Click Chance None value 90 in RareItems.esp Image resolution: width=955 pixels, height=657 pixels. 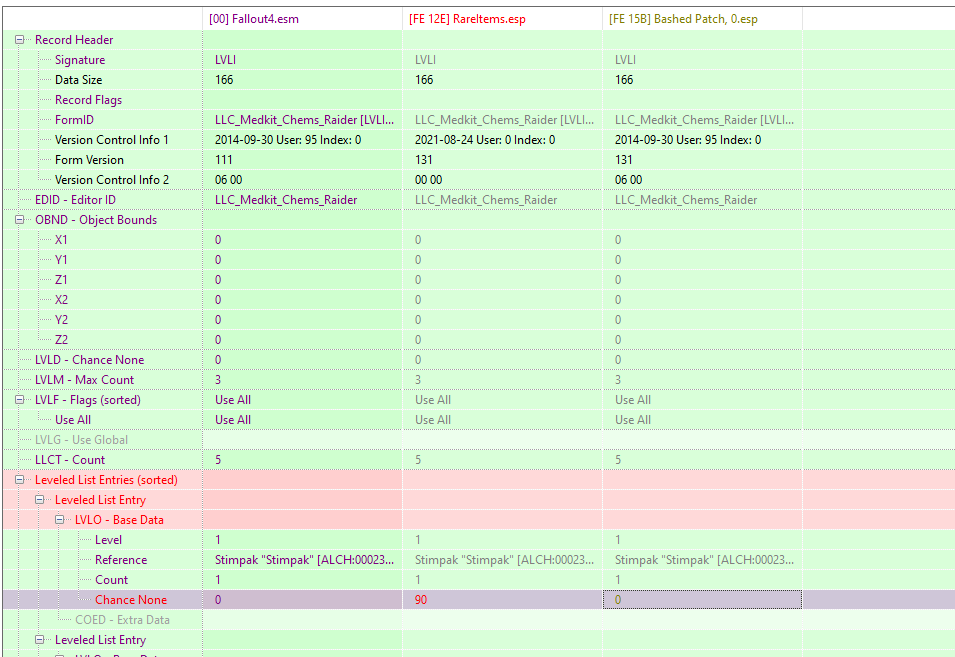click(x=421, y=600)
